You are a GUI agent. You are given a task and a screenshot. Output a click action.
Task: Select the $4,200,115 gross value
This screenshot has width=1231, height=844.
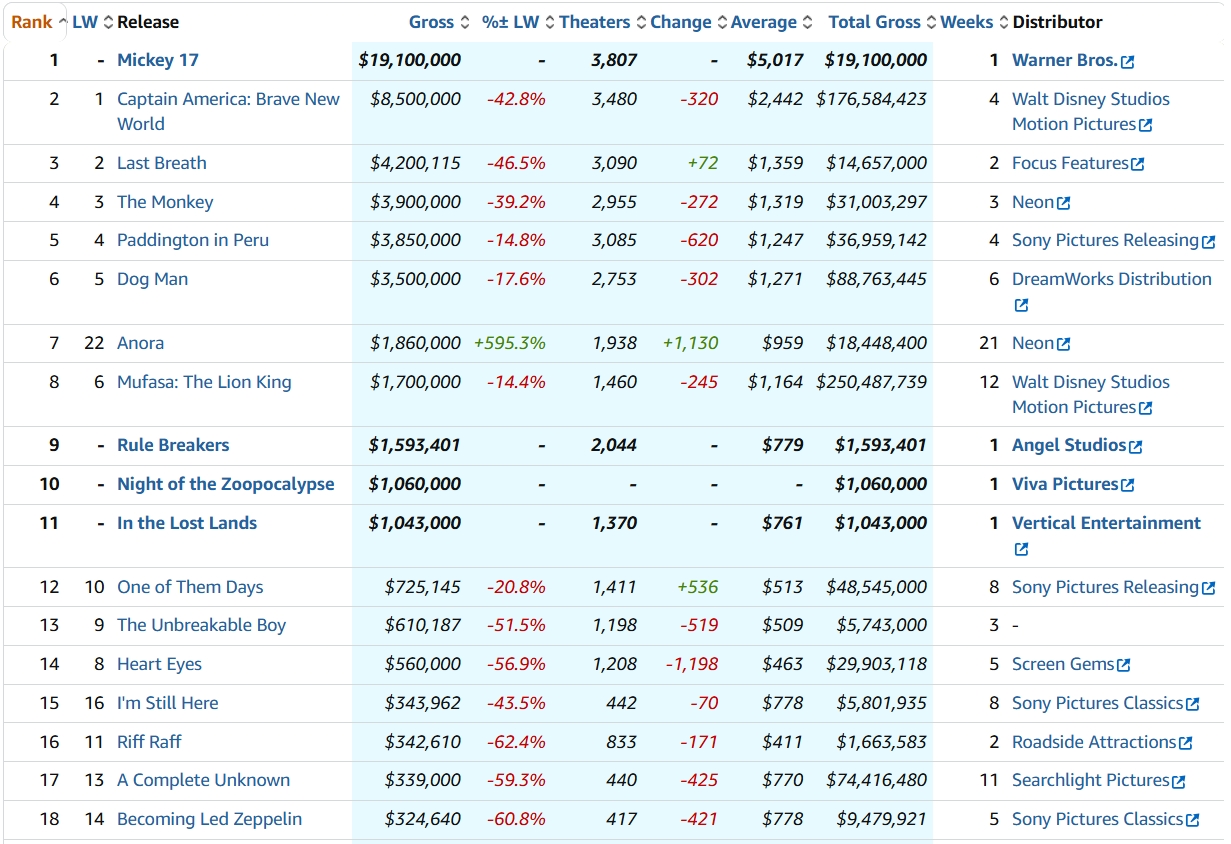point(415,163)
